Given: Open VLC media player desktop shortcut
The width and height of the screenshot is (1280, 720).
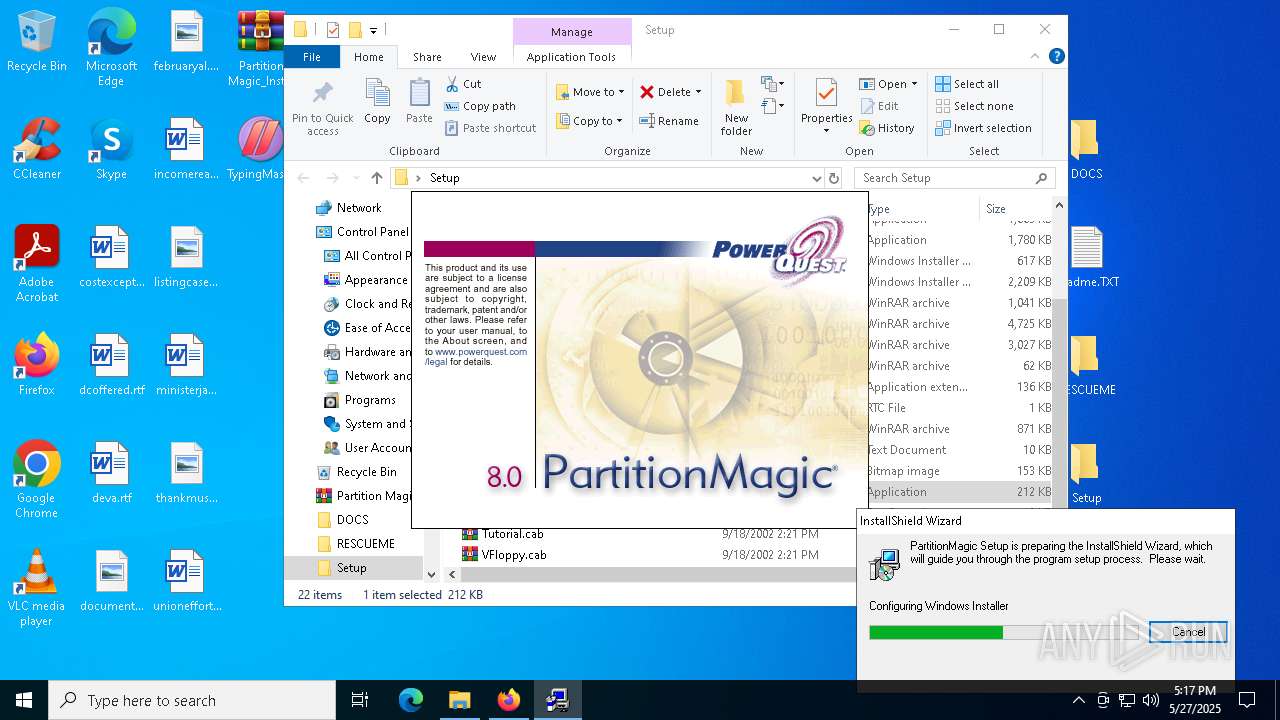Looking at the screenshot, I should click(37, 588).
